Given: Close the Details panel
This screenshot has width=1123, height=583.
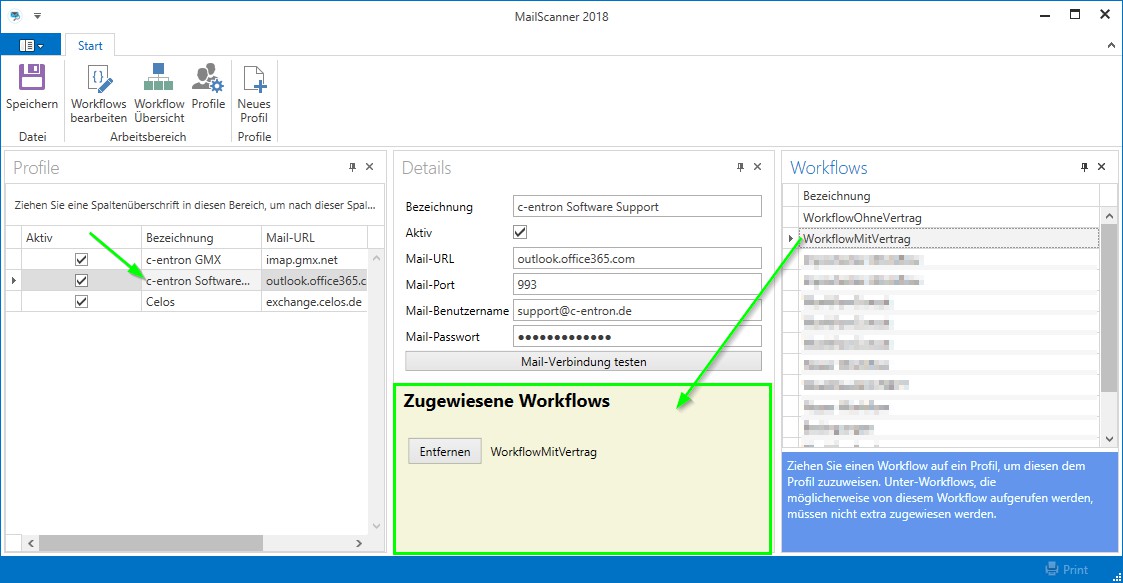Looking at the screenshot, I should click(757, 167).
